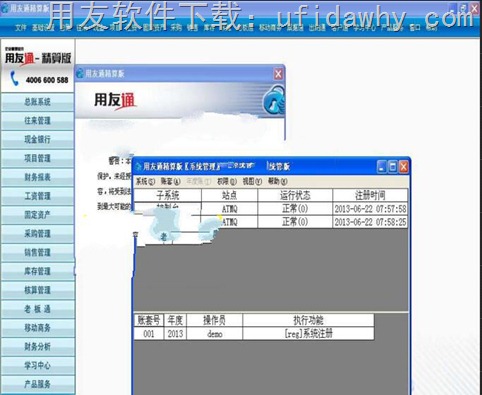This screenshot has width=482, height=395.
Task: Open the 往来管理 module in the sidebar
Action: [37, 121]
